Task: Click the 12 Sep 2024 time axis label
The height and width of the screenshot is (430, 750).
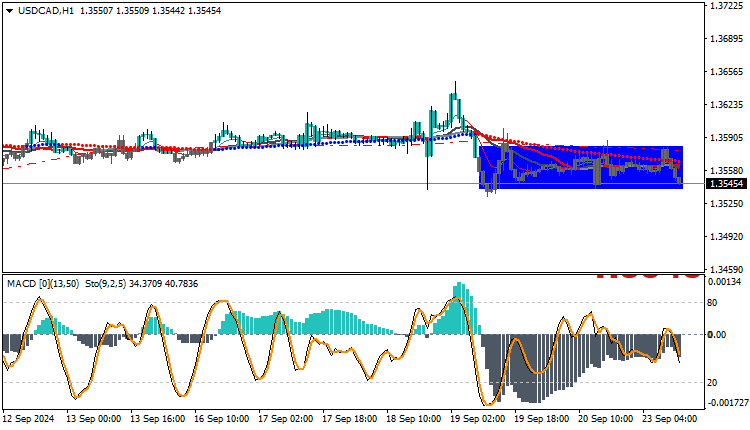Action: [28, 419]
